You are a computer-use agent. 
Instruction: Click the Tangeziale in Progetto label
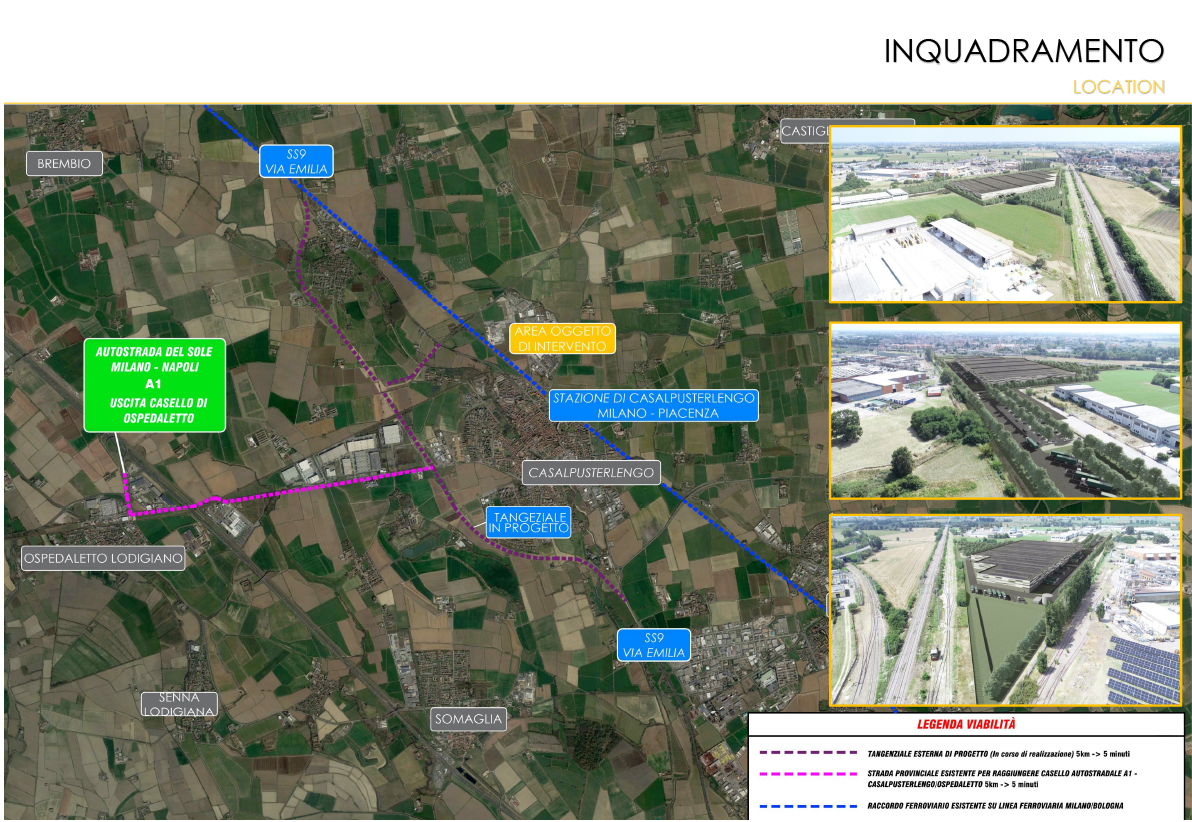pos(528,521)
